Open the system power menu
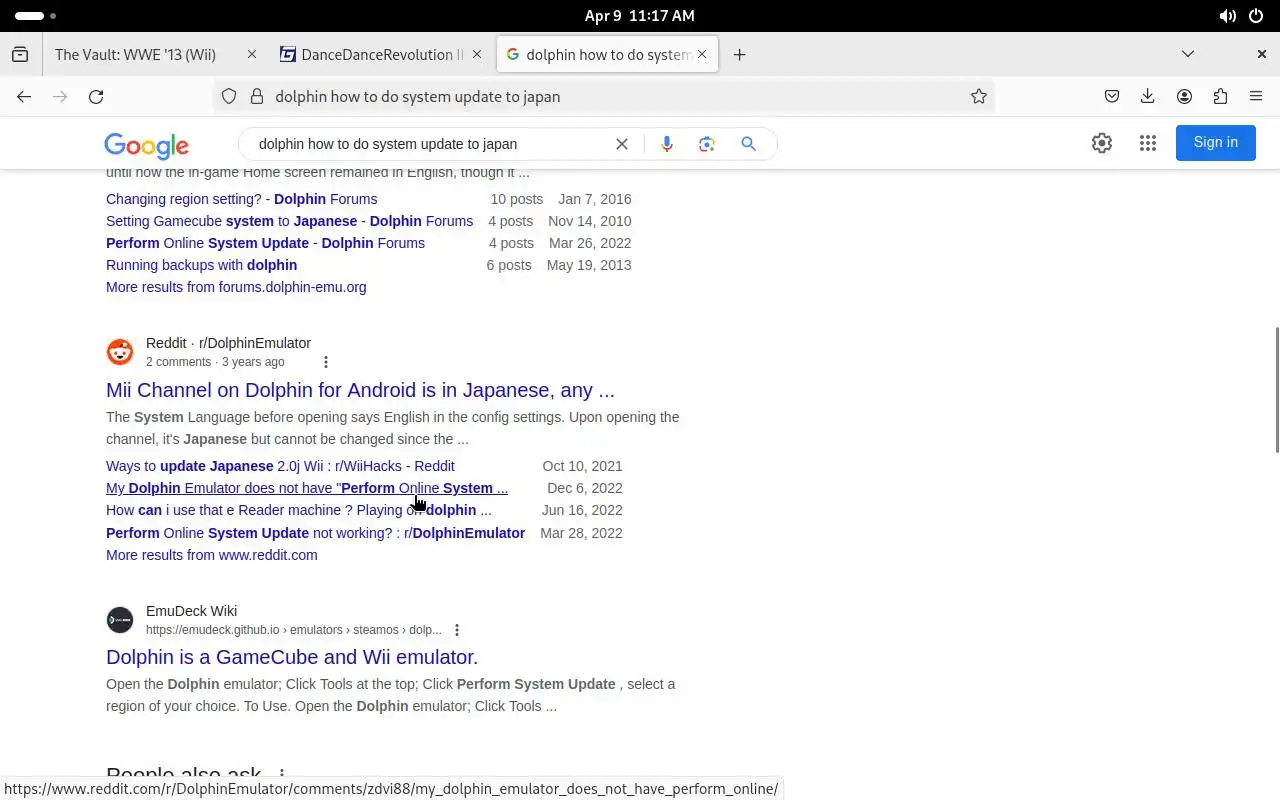 [1256, 16]
